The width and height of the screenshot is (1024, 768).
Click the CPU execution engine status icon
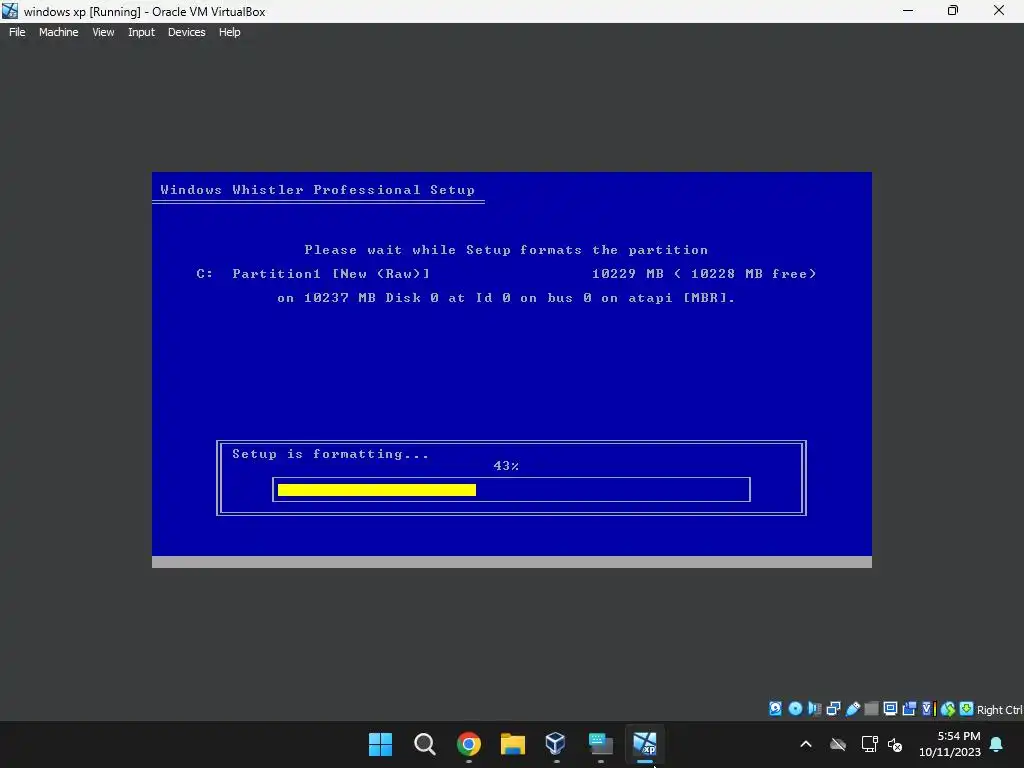coord(929,709)
